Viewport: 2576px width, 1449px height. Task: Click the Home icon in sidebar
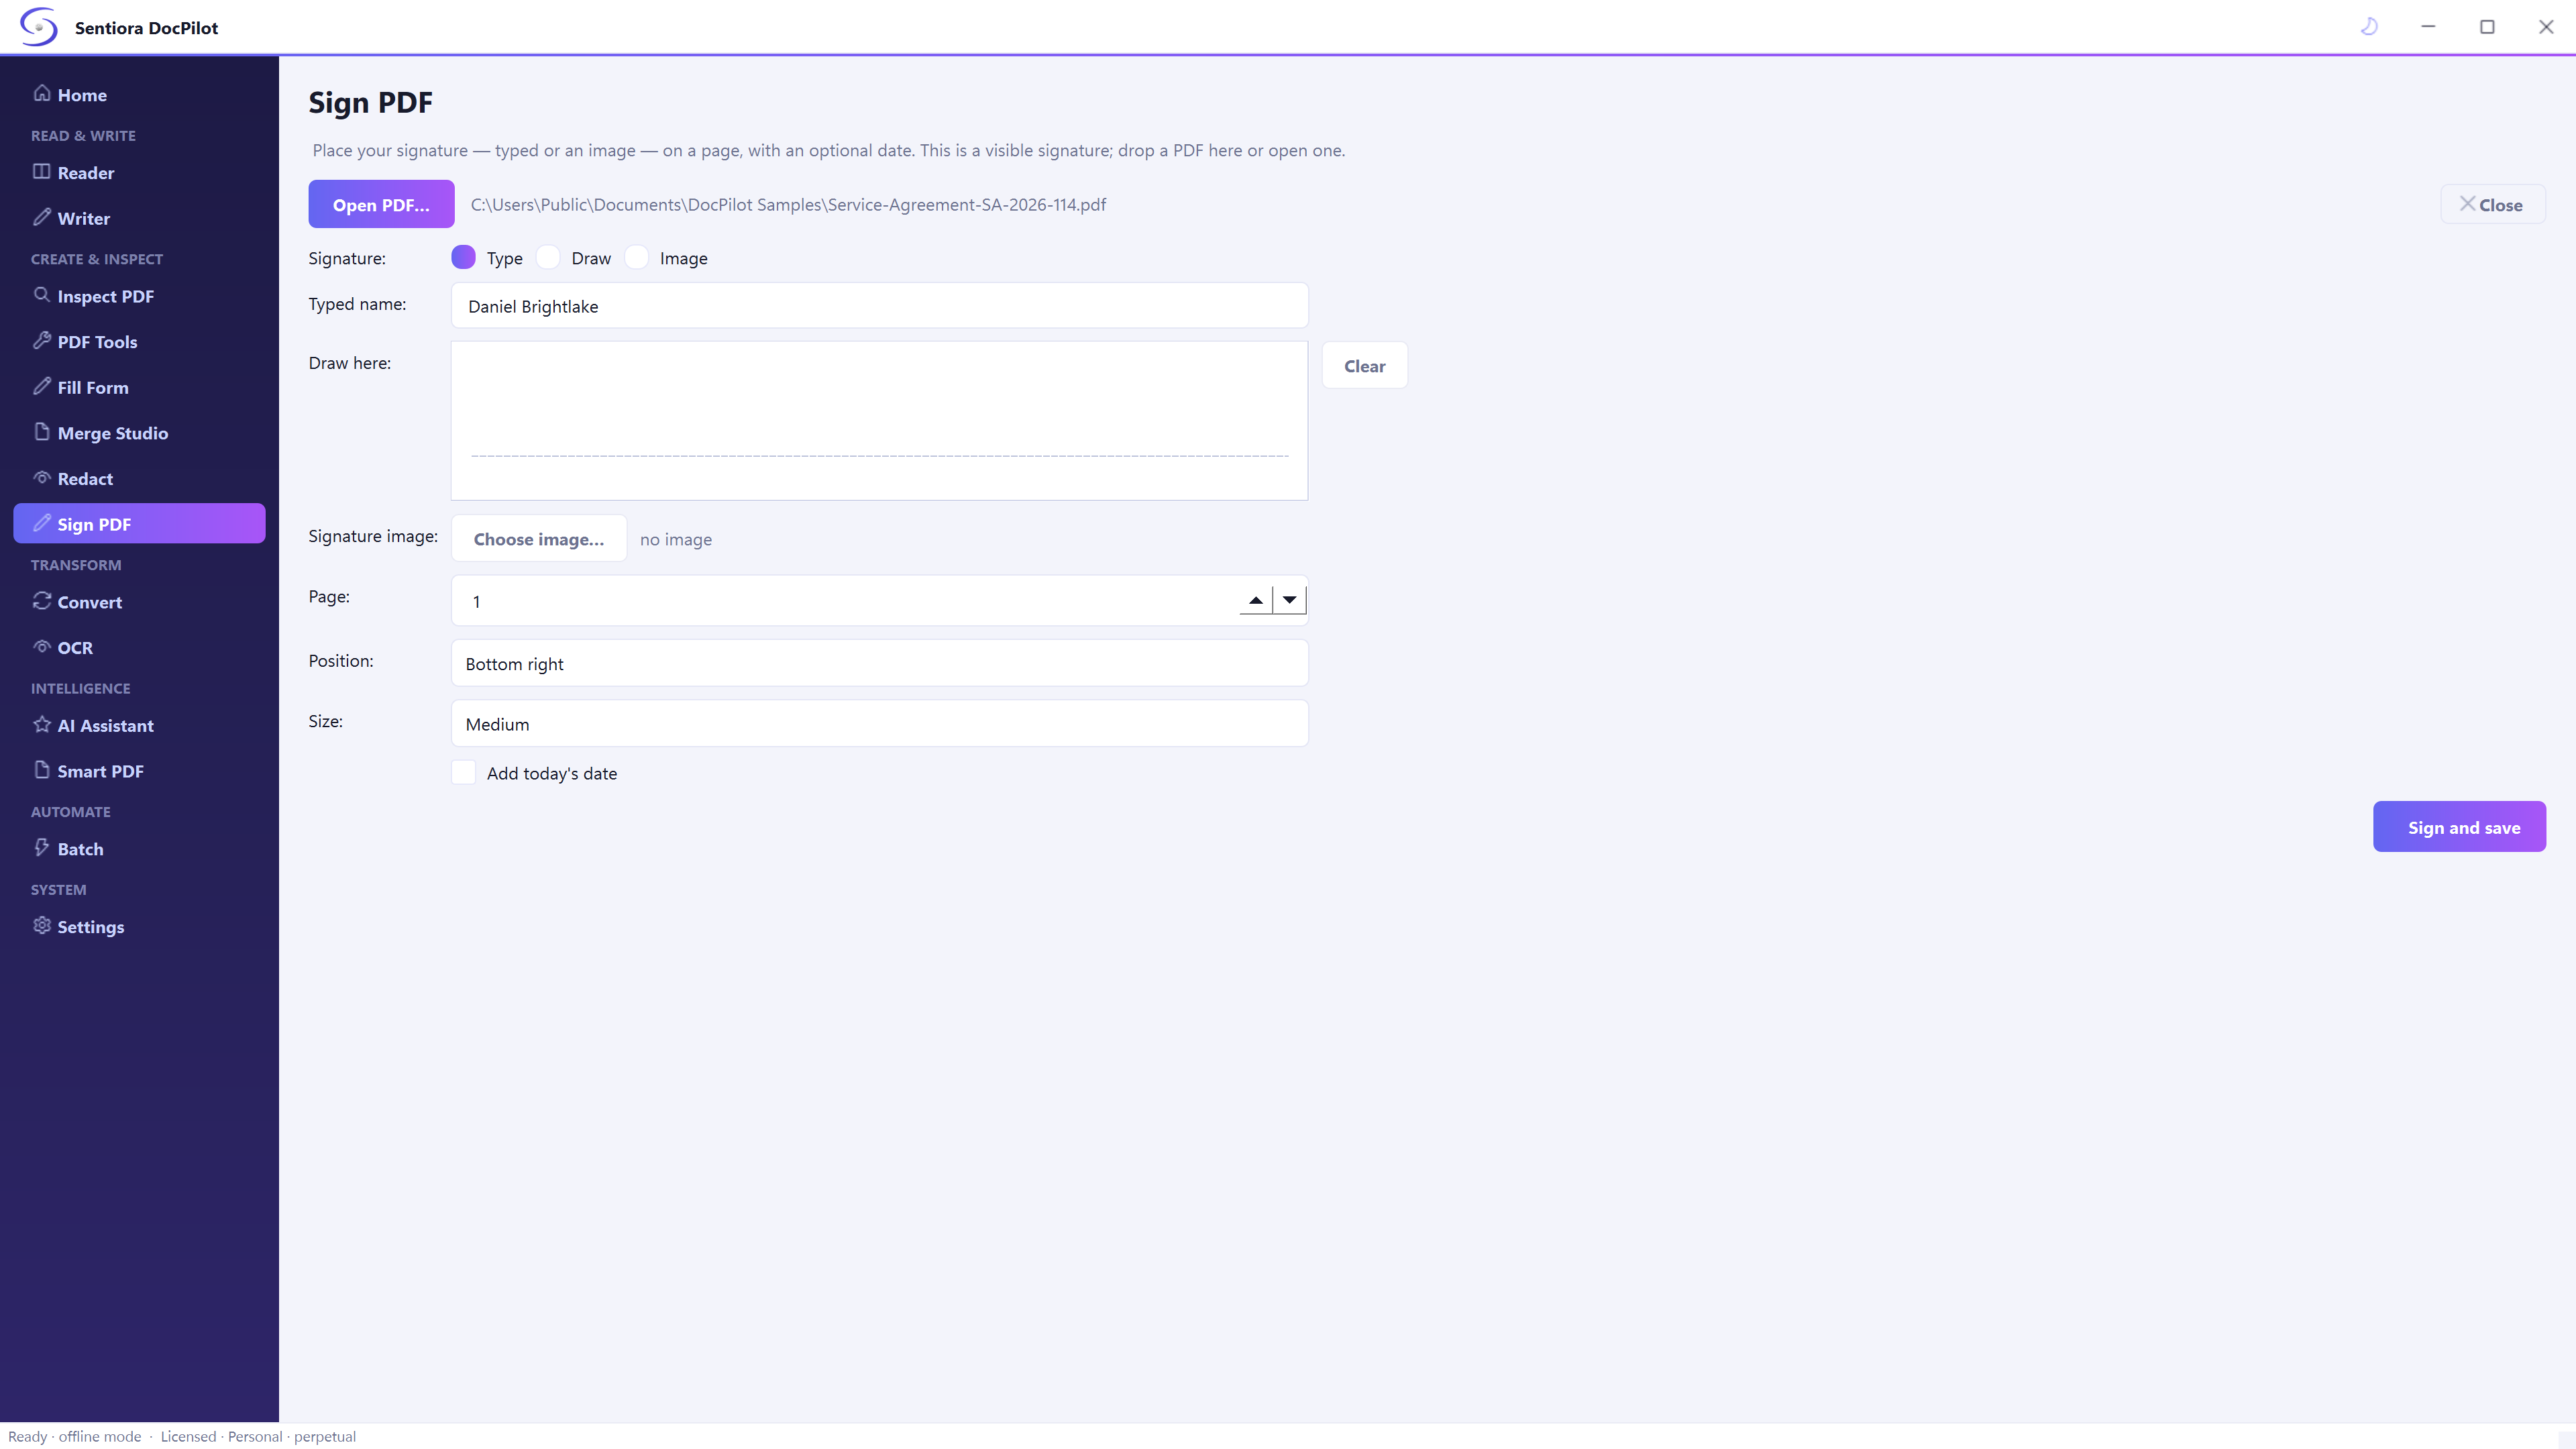pos(41,93)
